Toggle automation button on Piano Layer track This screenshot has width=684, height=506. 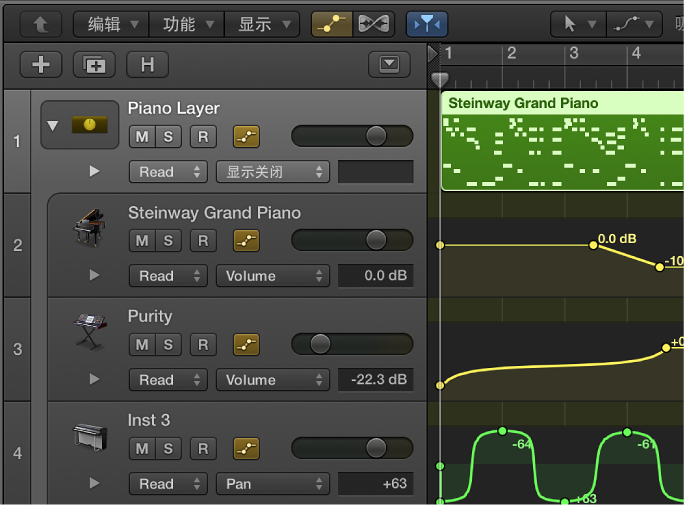coord(246,137)
